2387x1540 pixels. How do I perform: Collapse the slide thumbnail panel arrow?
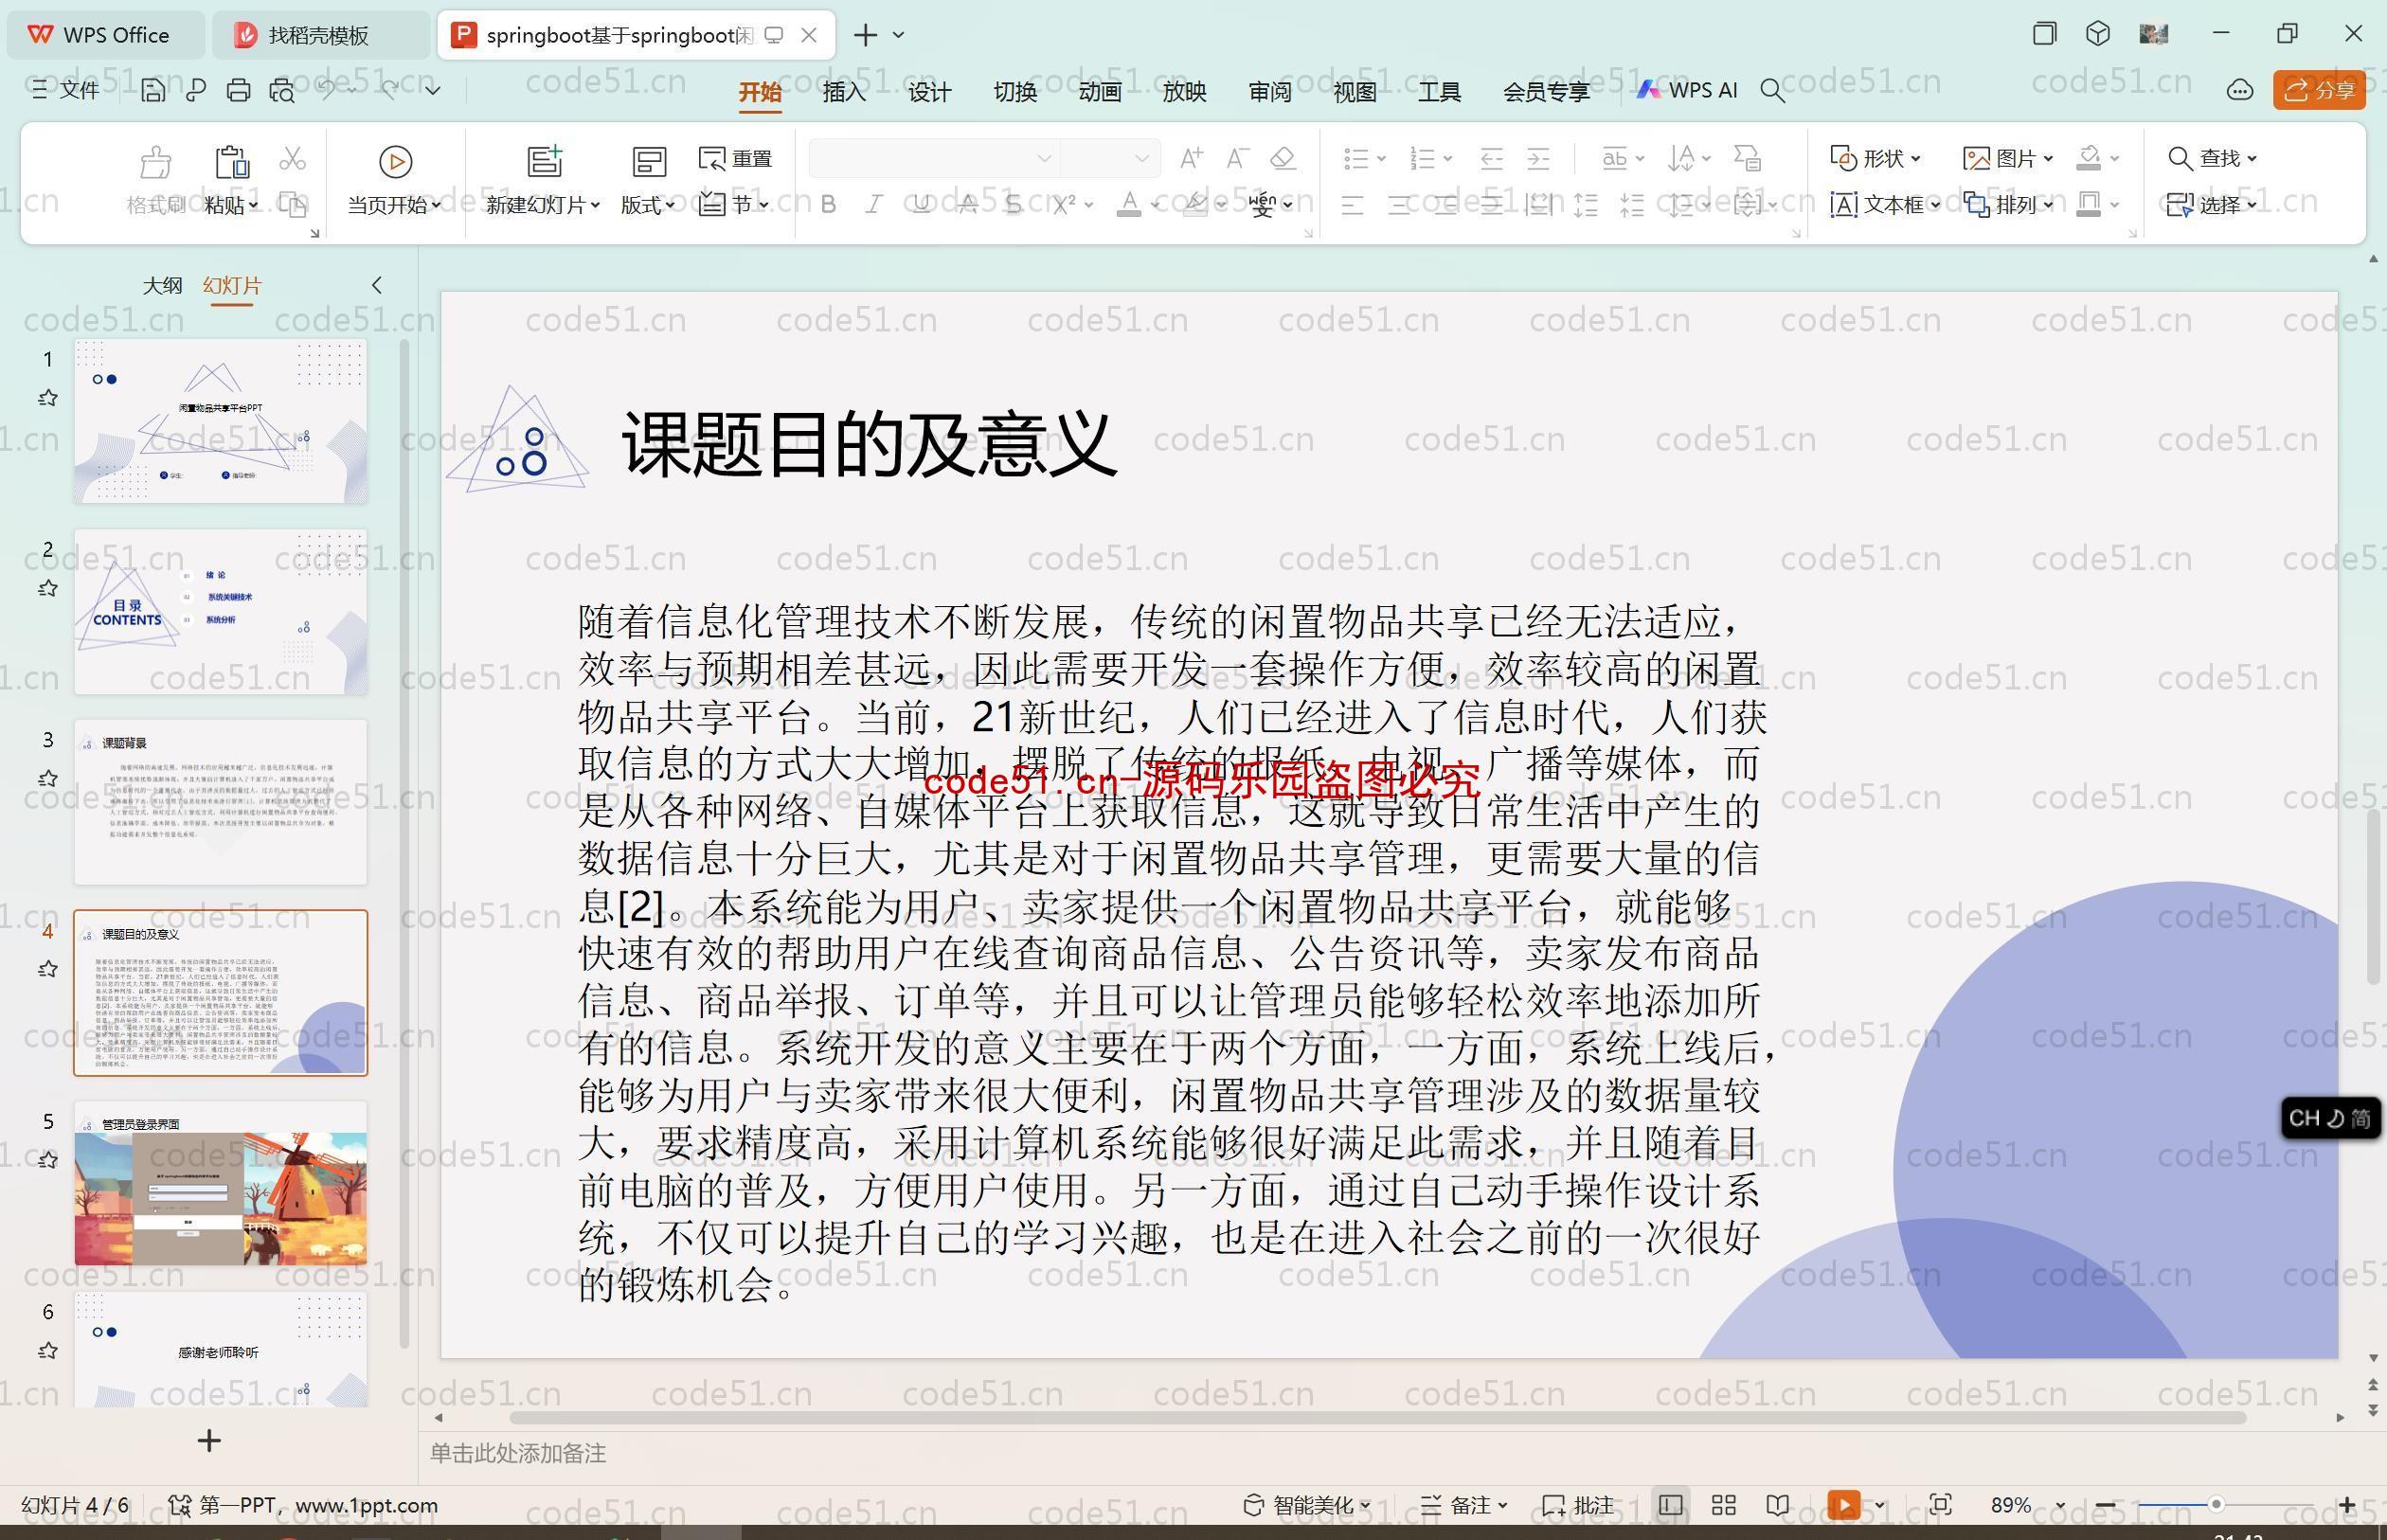pos(377,285)
